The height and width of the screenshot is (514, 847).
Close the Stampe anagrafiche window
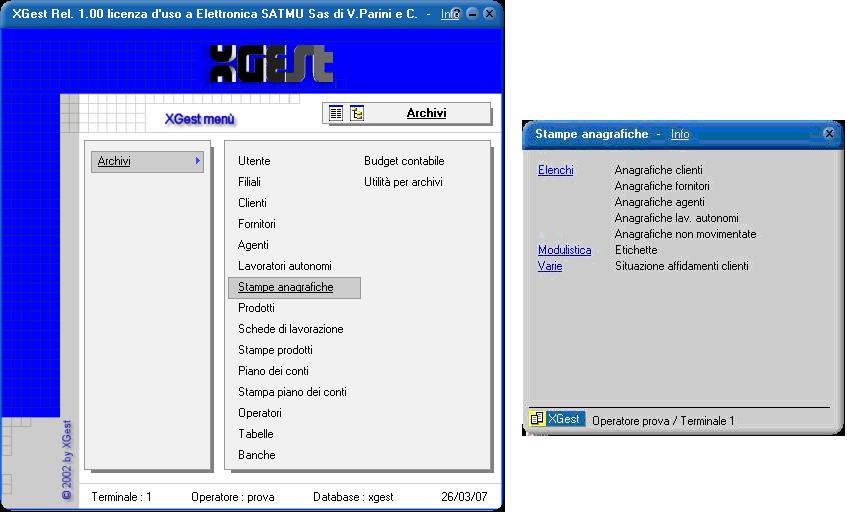(829, 133)
